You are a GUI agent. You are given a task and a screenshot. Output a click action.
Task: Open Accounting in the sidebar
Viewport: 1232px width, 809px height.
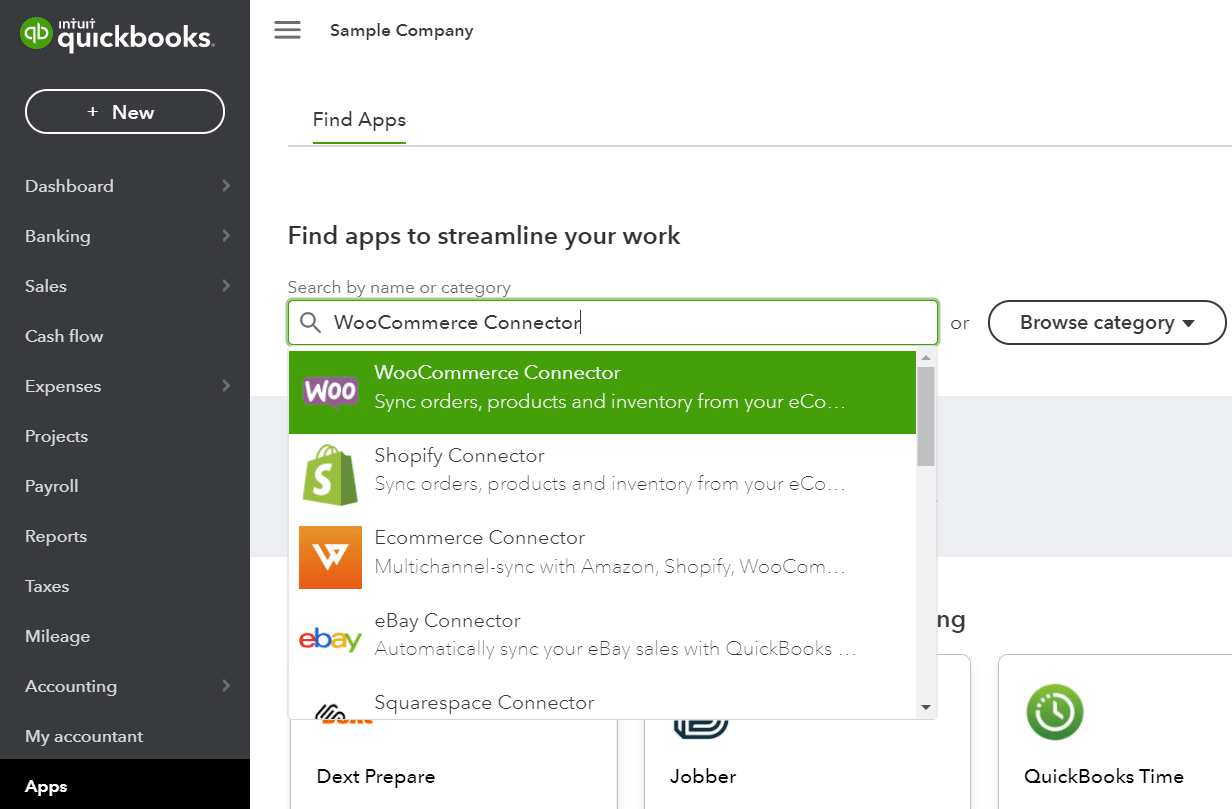click(125, 686)
